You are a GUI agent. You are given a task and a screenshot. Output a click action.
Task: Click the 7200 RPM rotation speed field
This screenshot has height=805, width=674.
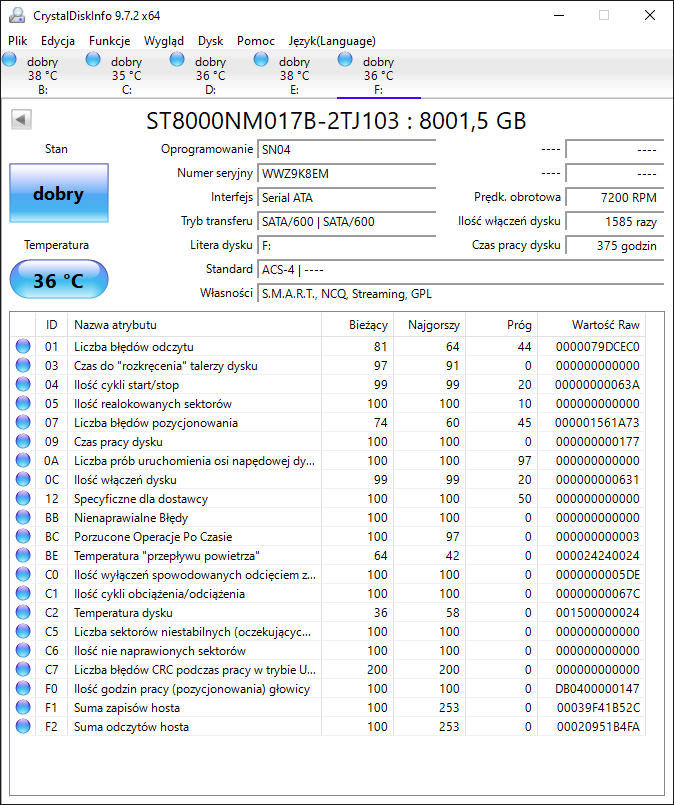[614, 198]
